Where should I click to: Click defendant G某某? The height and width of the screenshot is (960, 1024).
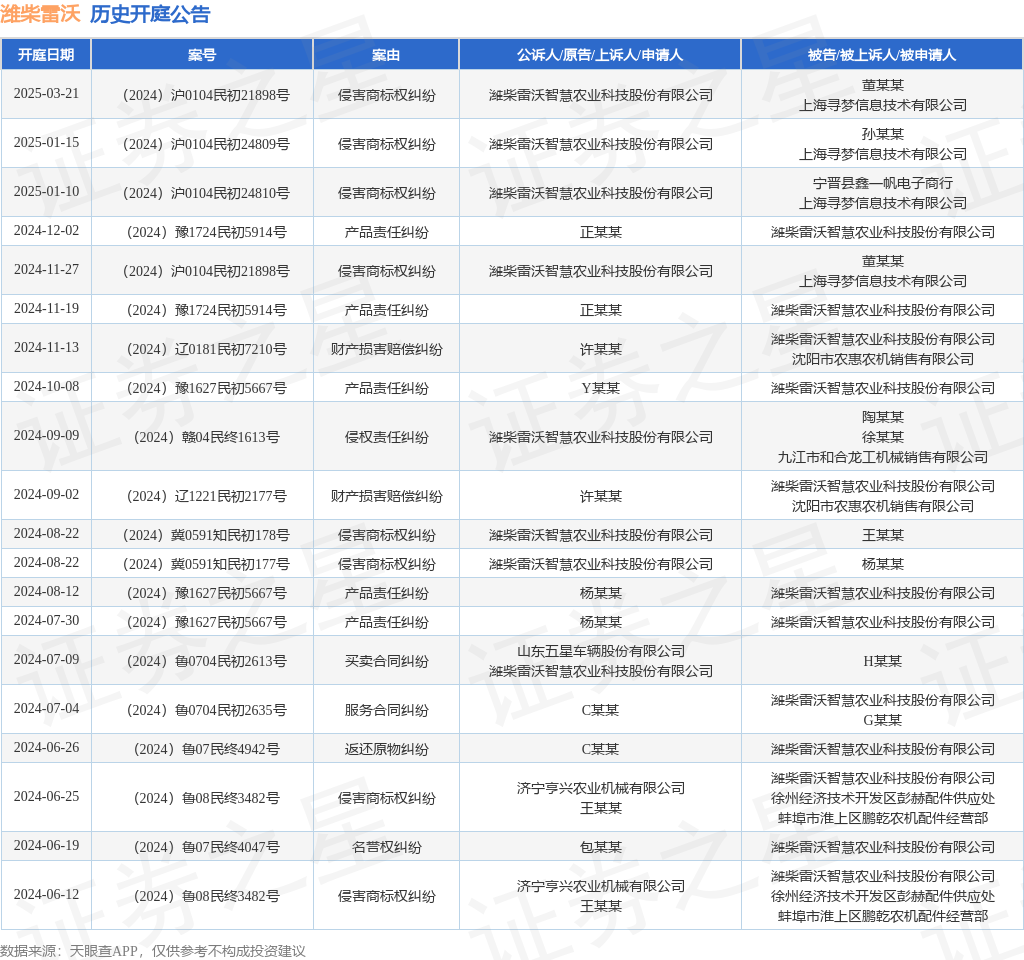click(882, 720)
